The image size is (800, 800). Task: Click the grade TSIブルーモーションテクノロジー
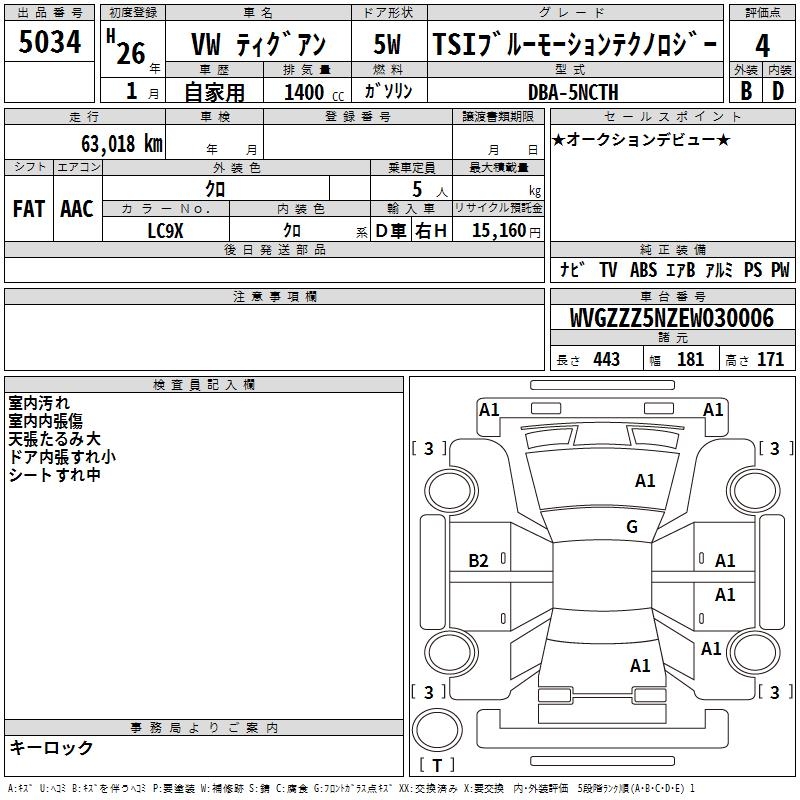[x=575, y=44]
